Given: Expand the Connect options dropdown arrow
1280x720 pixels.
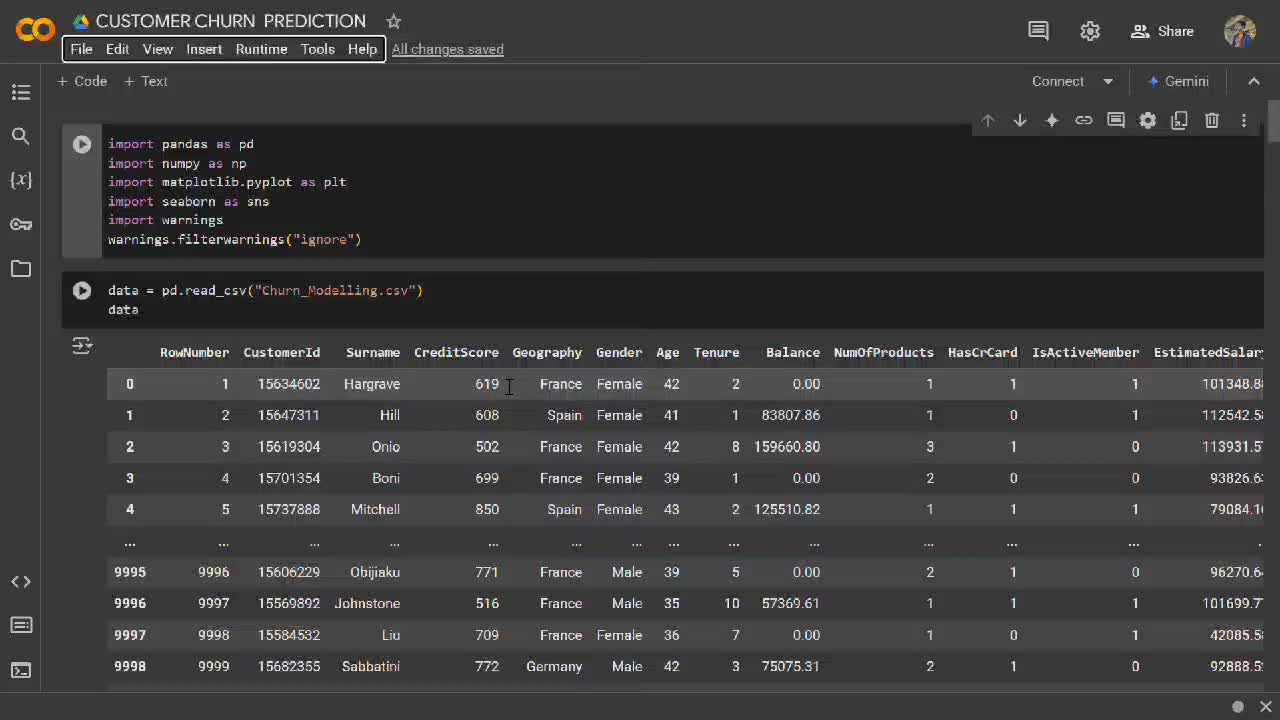Looking at the screenshot, I should coord(1108,81).
